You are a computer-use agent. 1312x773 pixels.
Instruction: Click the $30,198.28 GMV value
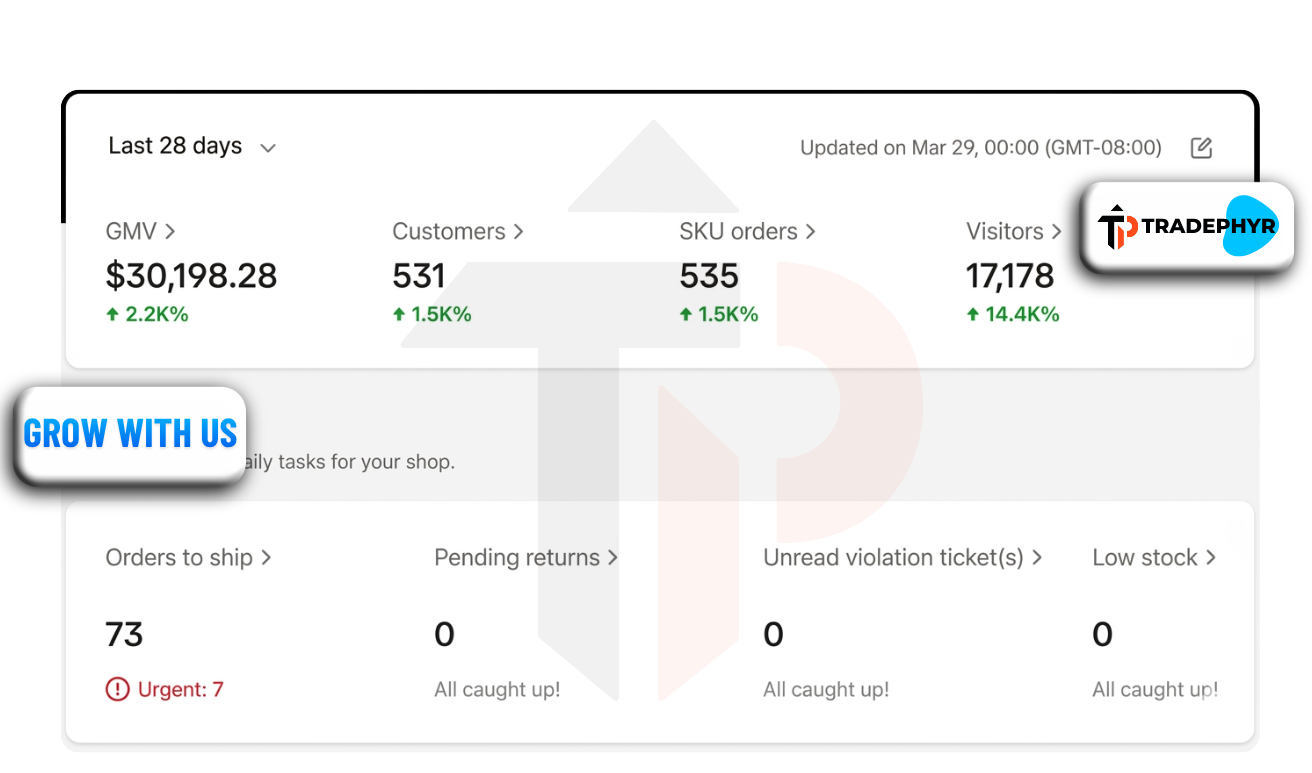[x=191, y=276]
